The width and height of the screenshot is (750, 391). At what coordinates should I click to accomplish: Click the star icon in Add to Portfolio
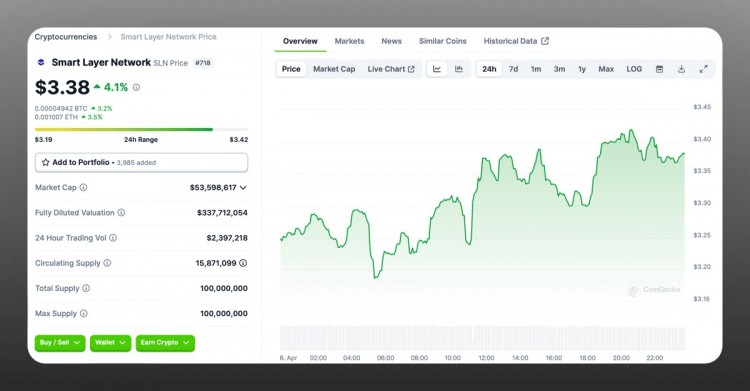click(x=45, y=162)
